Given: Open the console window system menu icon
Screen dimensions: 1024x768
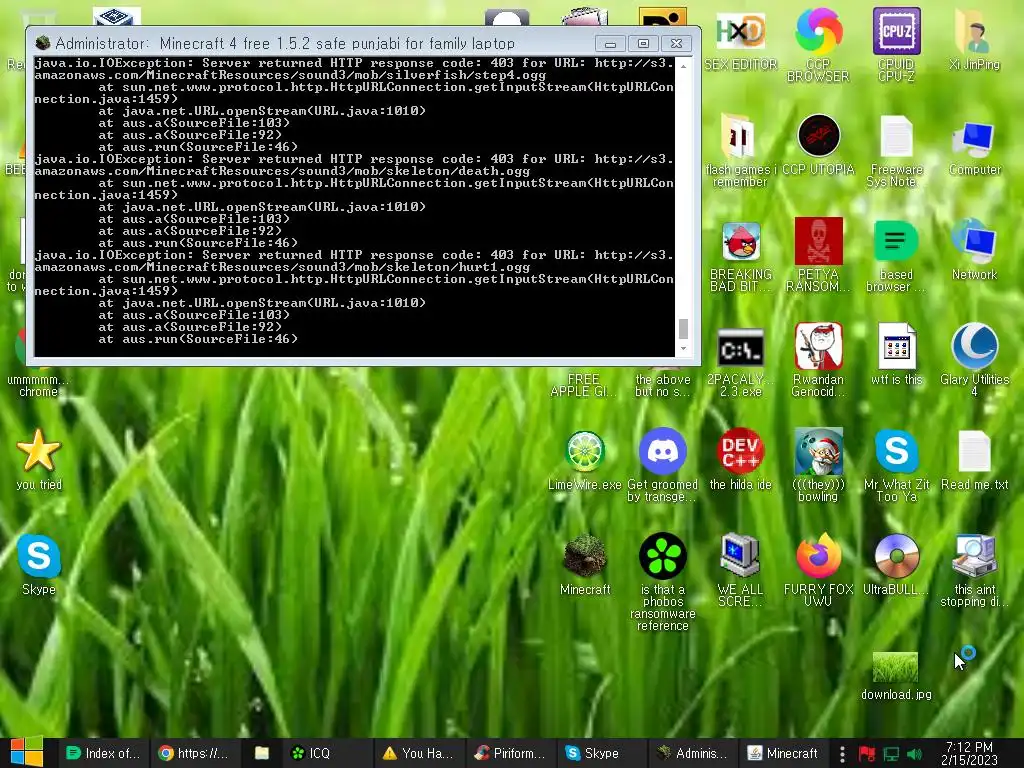Looking at the screenshot, I should click(x=43, y=43).
